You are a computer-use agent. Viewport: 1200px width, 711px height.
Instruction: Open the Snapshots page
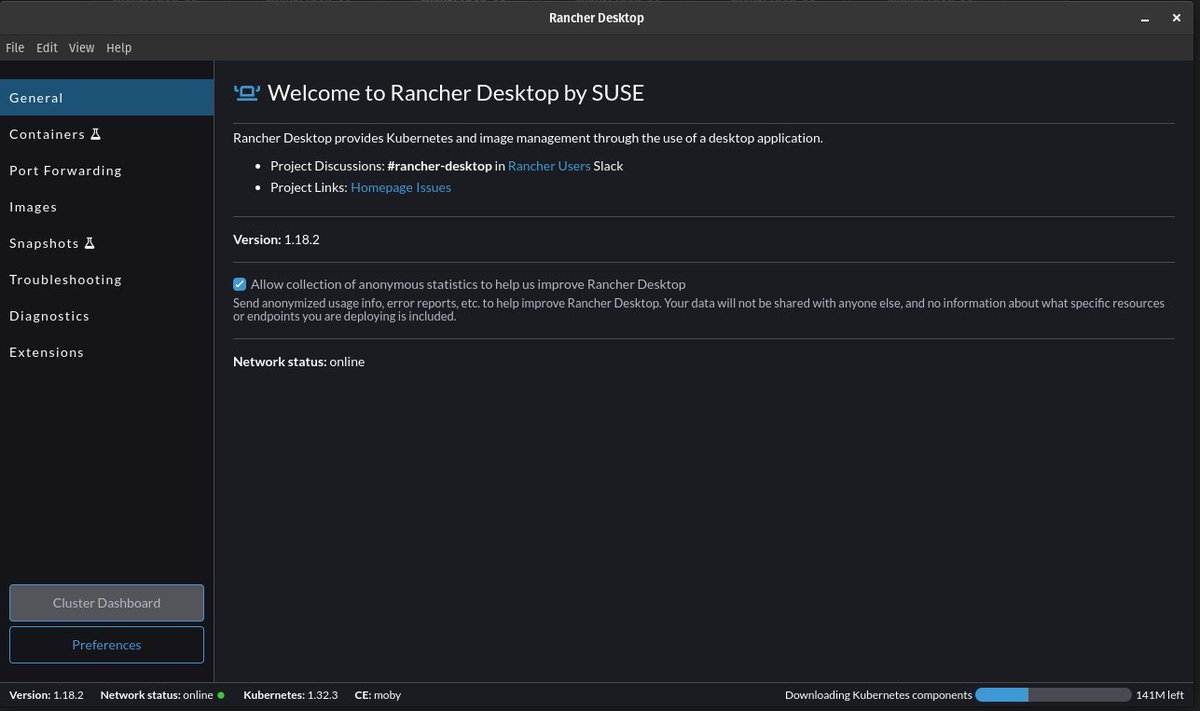click(106, 243)
